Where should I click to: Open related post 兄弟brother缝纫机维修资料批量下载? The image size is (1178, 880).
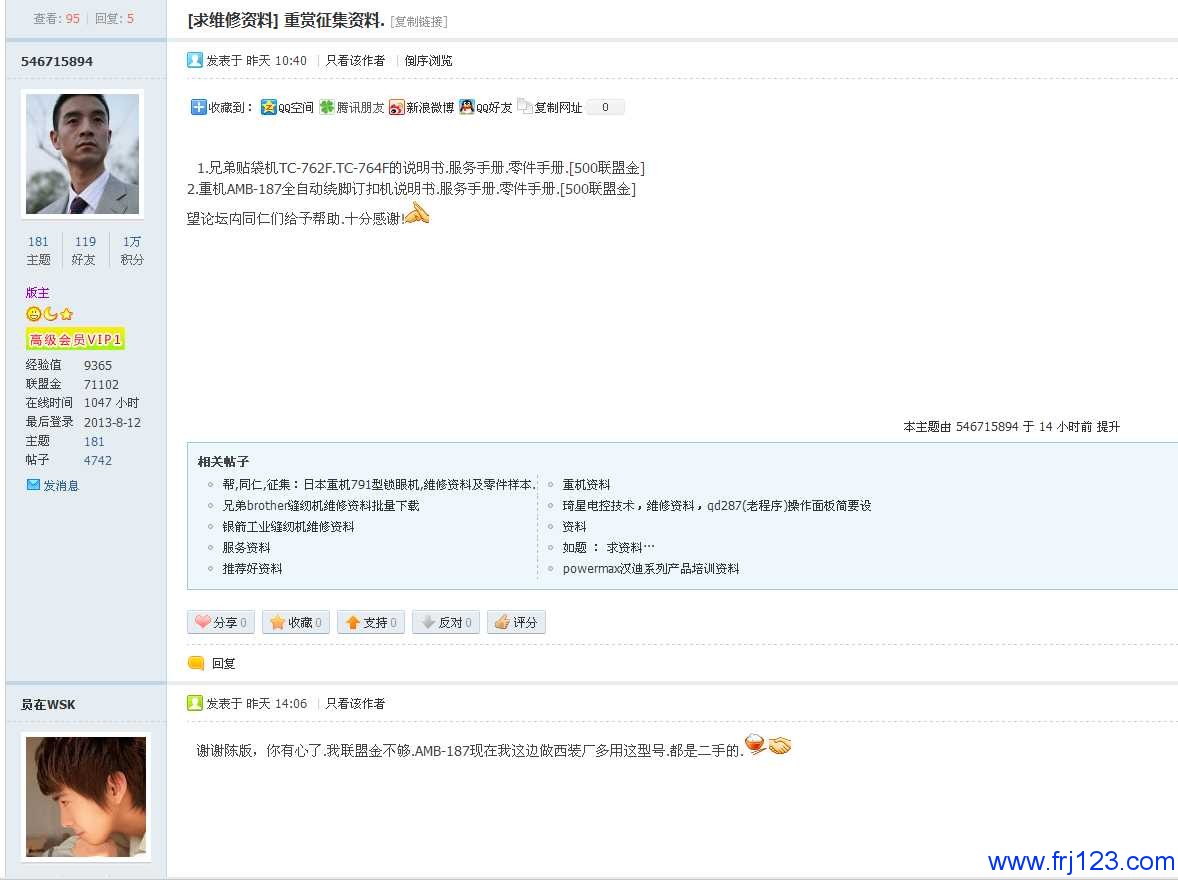(x=320, y=506)
